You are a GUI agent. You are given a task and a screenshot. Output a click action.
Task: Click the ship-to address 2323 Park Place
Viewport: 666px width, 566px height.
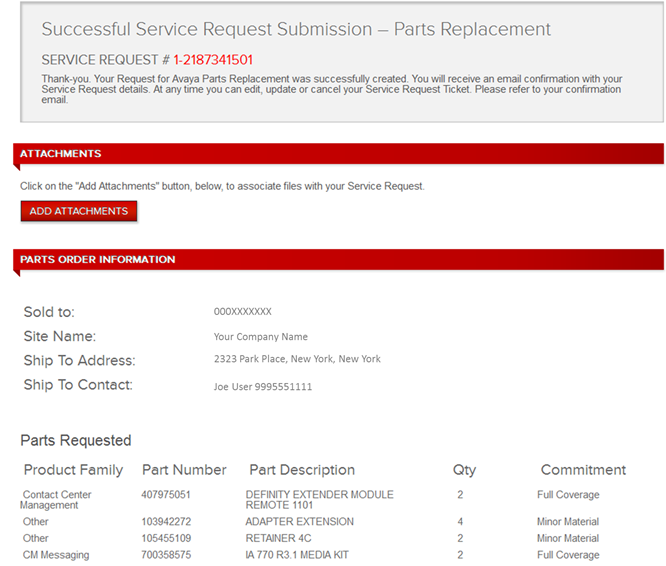tap(297, 359)
